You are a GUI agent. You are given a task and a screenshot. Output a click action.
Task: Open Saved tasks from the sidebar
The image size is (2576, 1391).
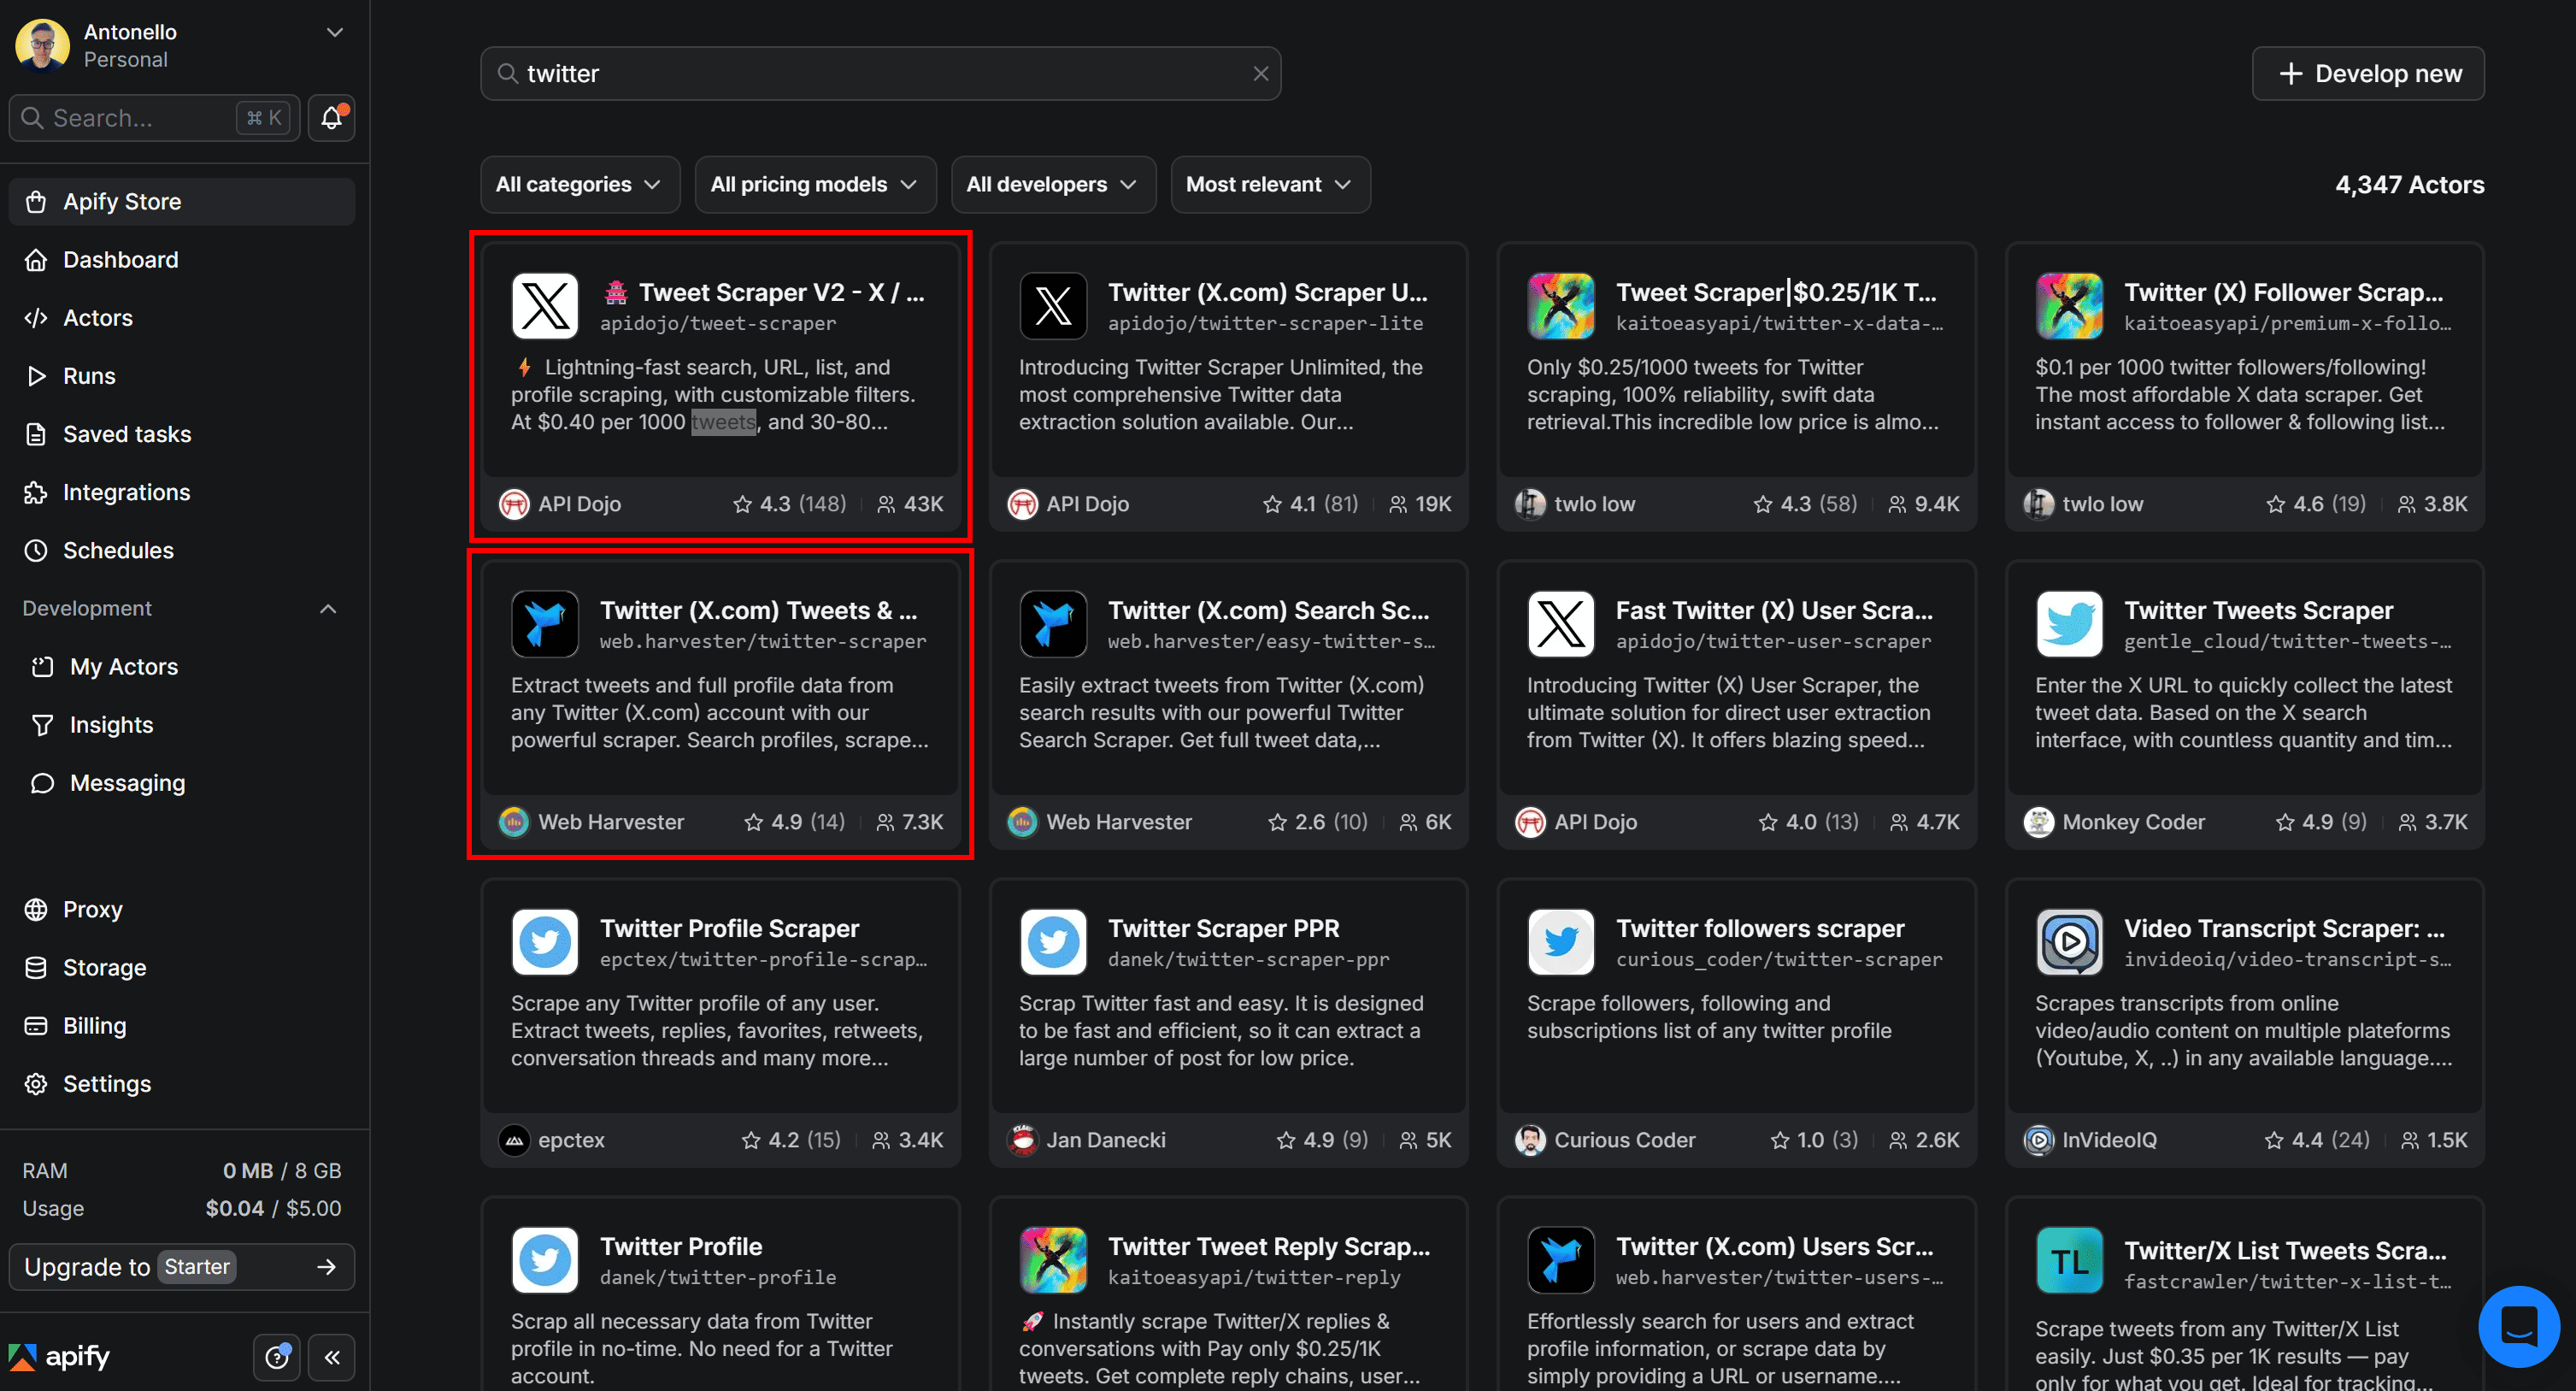[x=127, y=433]
